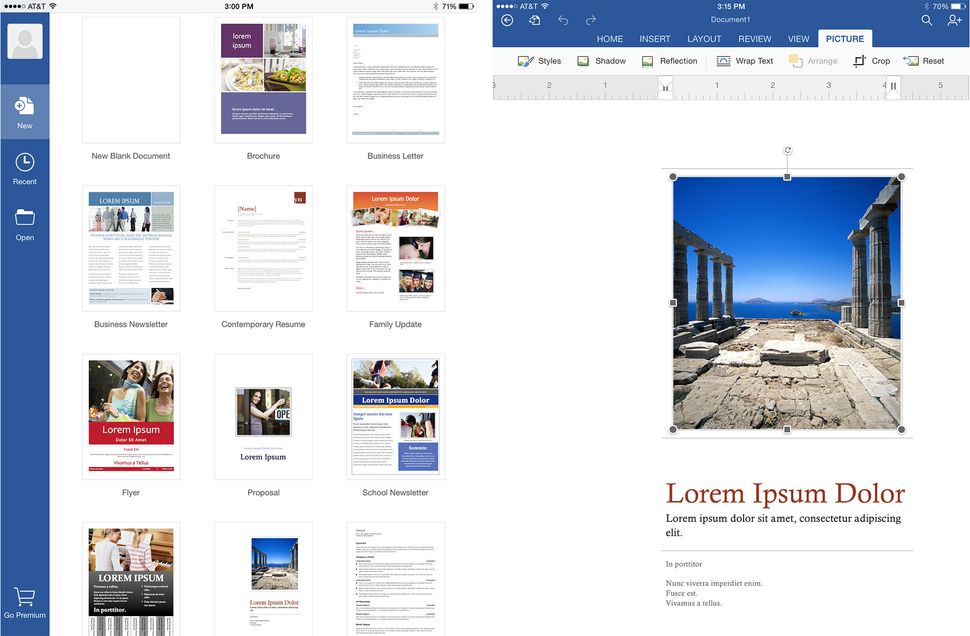This screenshot has width=970, height=636.
Task: Open the Wrap Text options
Action: tap(744, 60)
